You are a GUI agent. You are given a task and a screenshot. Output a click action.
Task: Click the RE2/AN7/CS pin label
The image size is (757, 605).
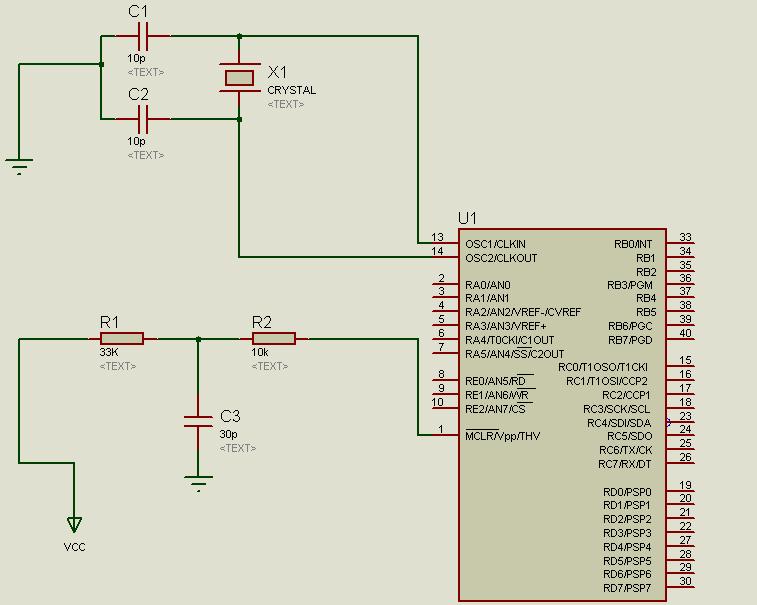495,409
